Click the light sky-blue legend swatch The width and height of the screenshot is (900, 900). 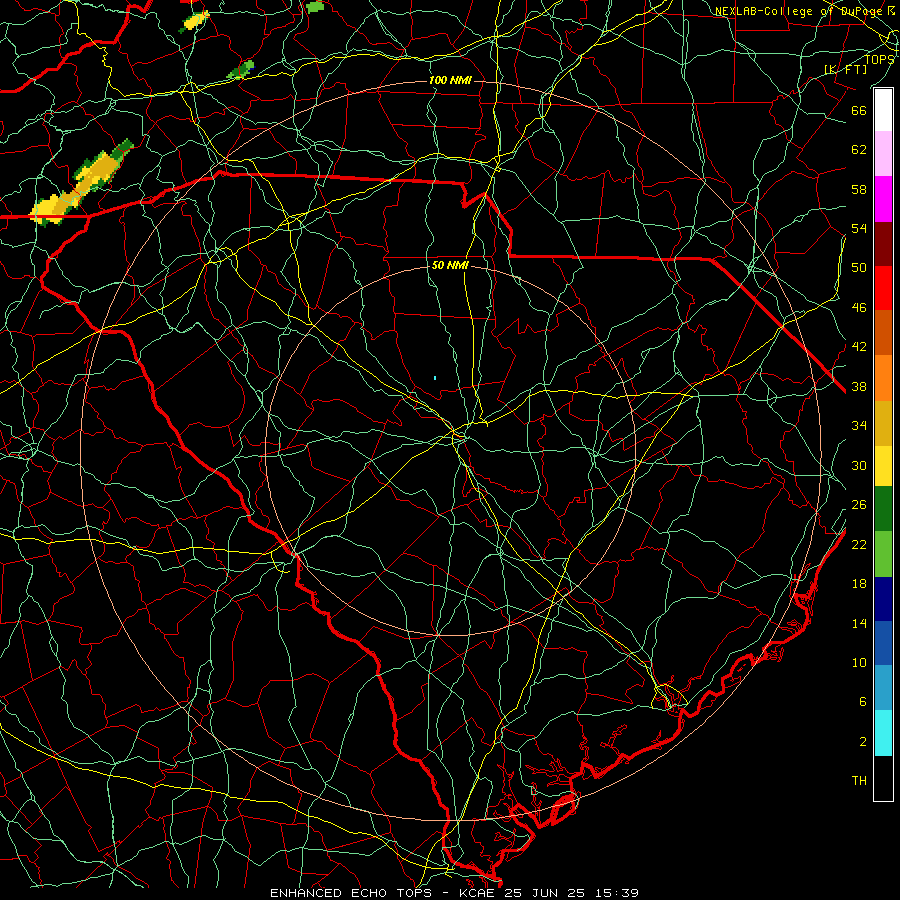(x=883, y=688)
